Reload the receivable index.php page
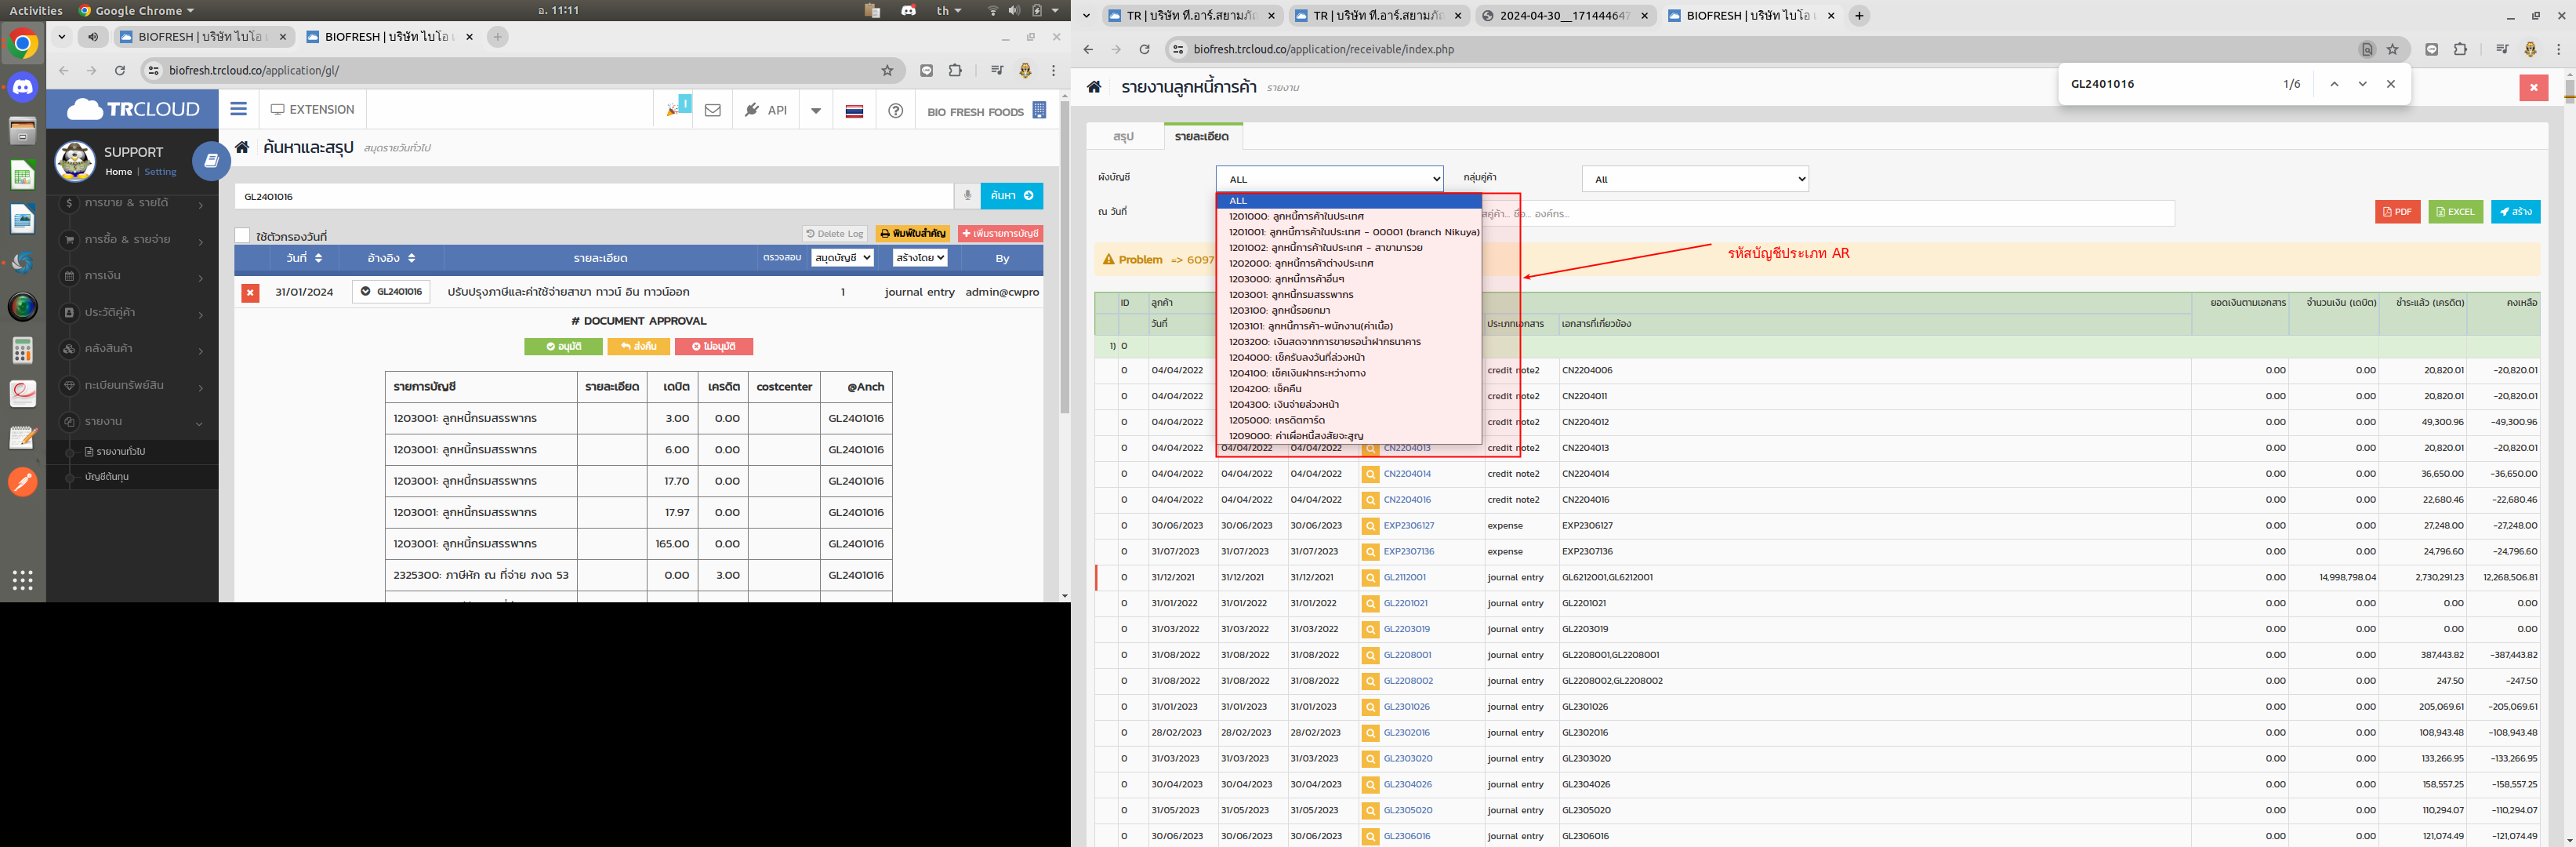Image resolution: width=2576 pixels, height=847 pixels. 1145,49
